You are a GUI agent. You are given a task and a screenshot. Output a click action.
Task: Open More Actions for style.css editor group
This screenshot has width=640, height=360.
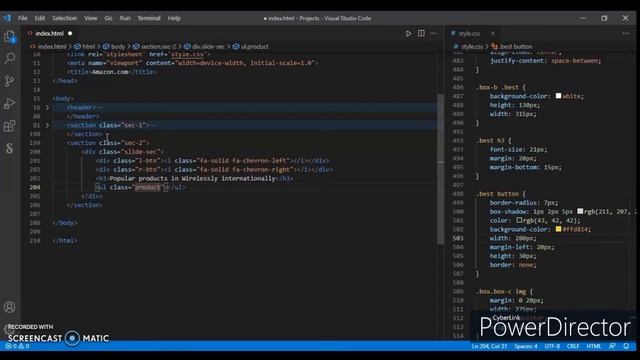pos(625,33)
